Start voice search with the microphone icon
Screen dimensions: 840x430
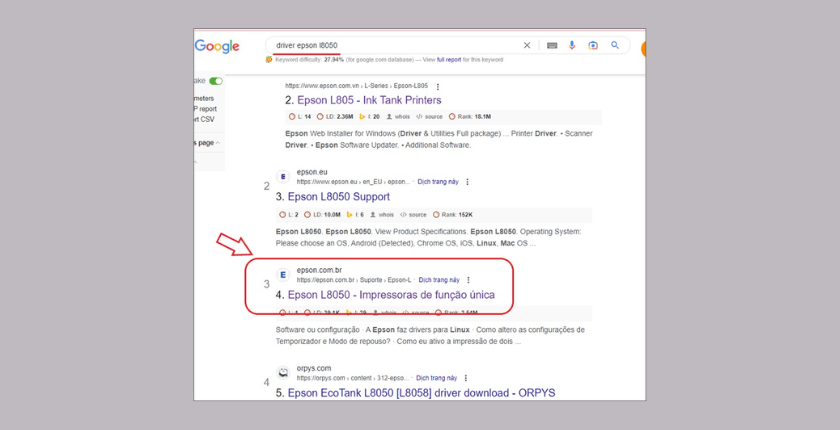(572, 46)
